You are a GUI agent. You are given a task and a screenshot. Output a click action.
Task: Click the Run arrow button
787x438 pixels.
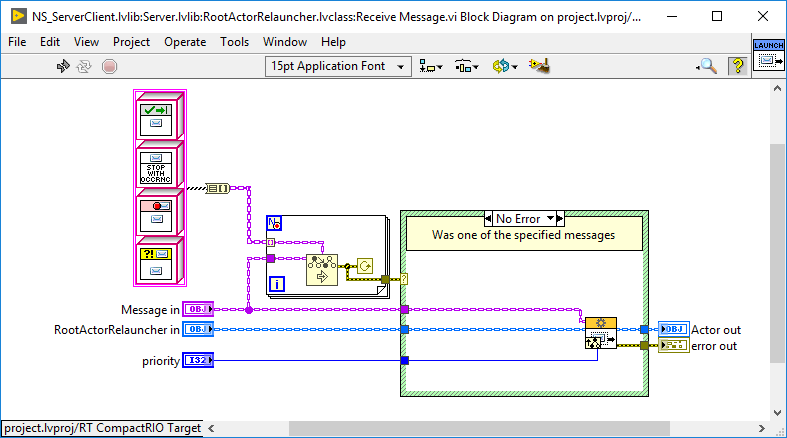[63, 66]
